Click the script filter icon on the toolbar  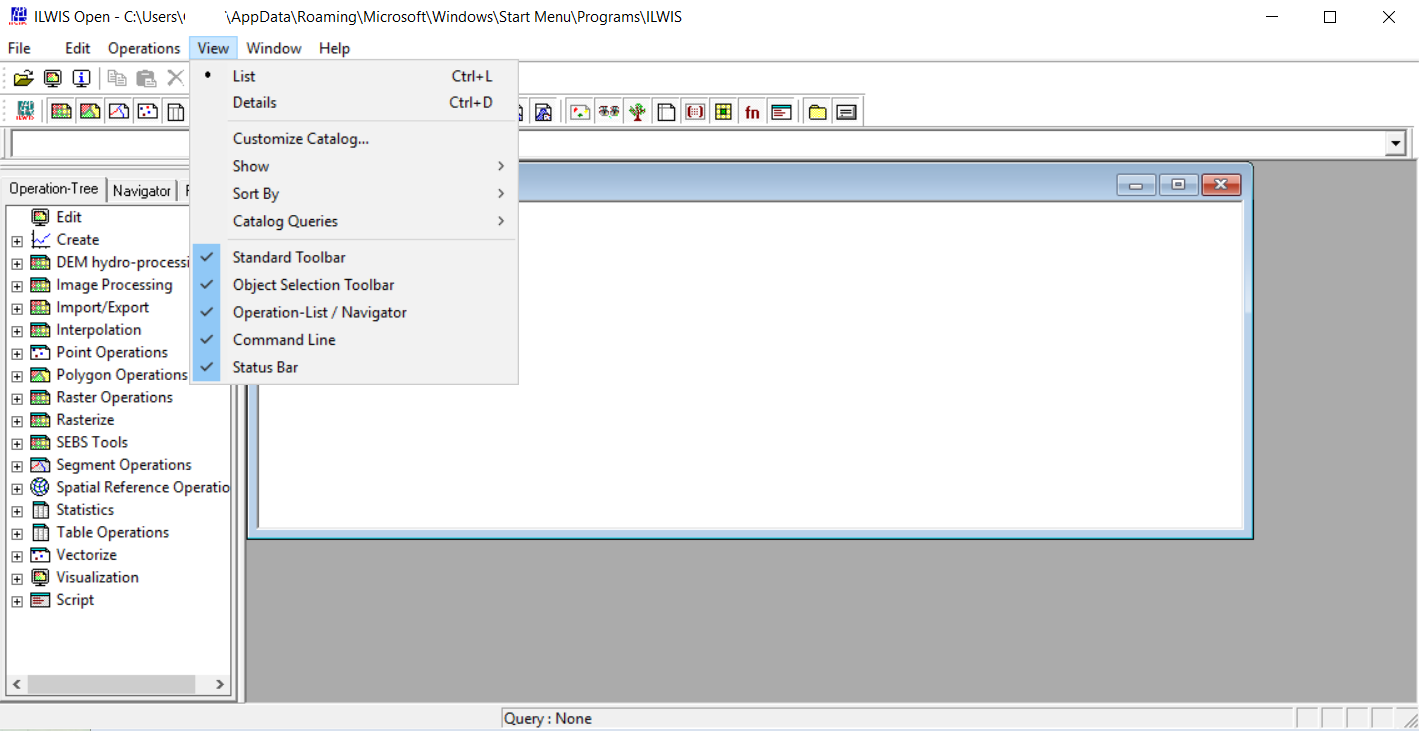pyautogui.click(x=780, y=111)
